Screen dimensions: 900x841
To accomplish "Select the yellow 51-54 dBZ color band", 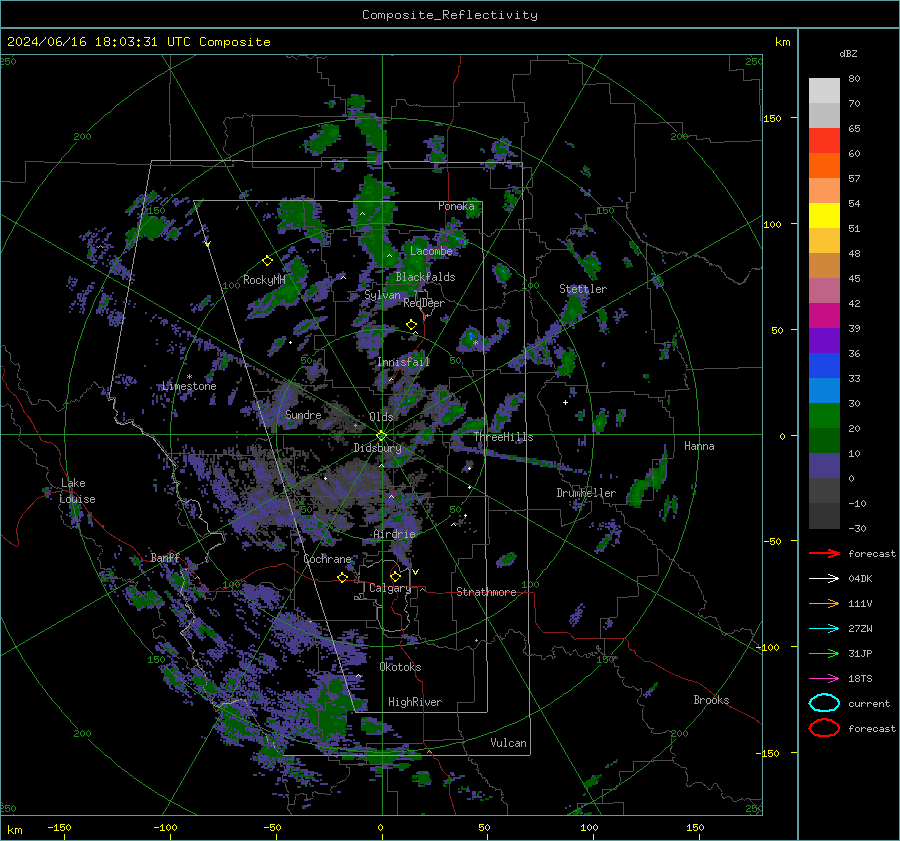I will (x=824, y=216).
